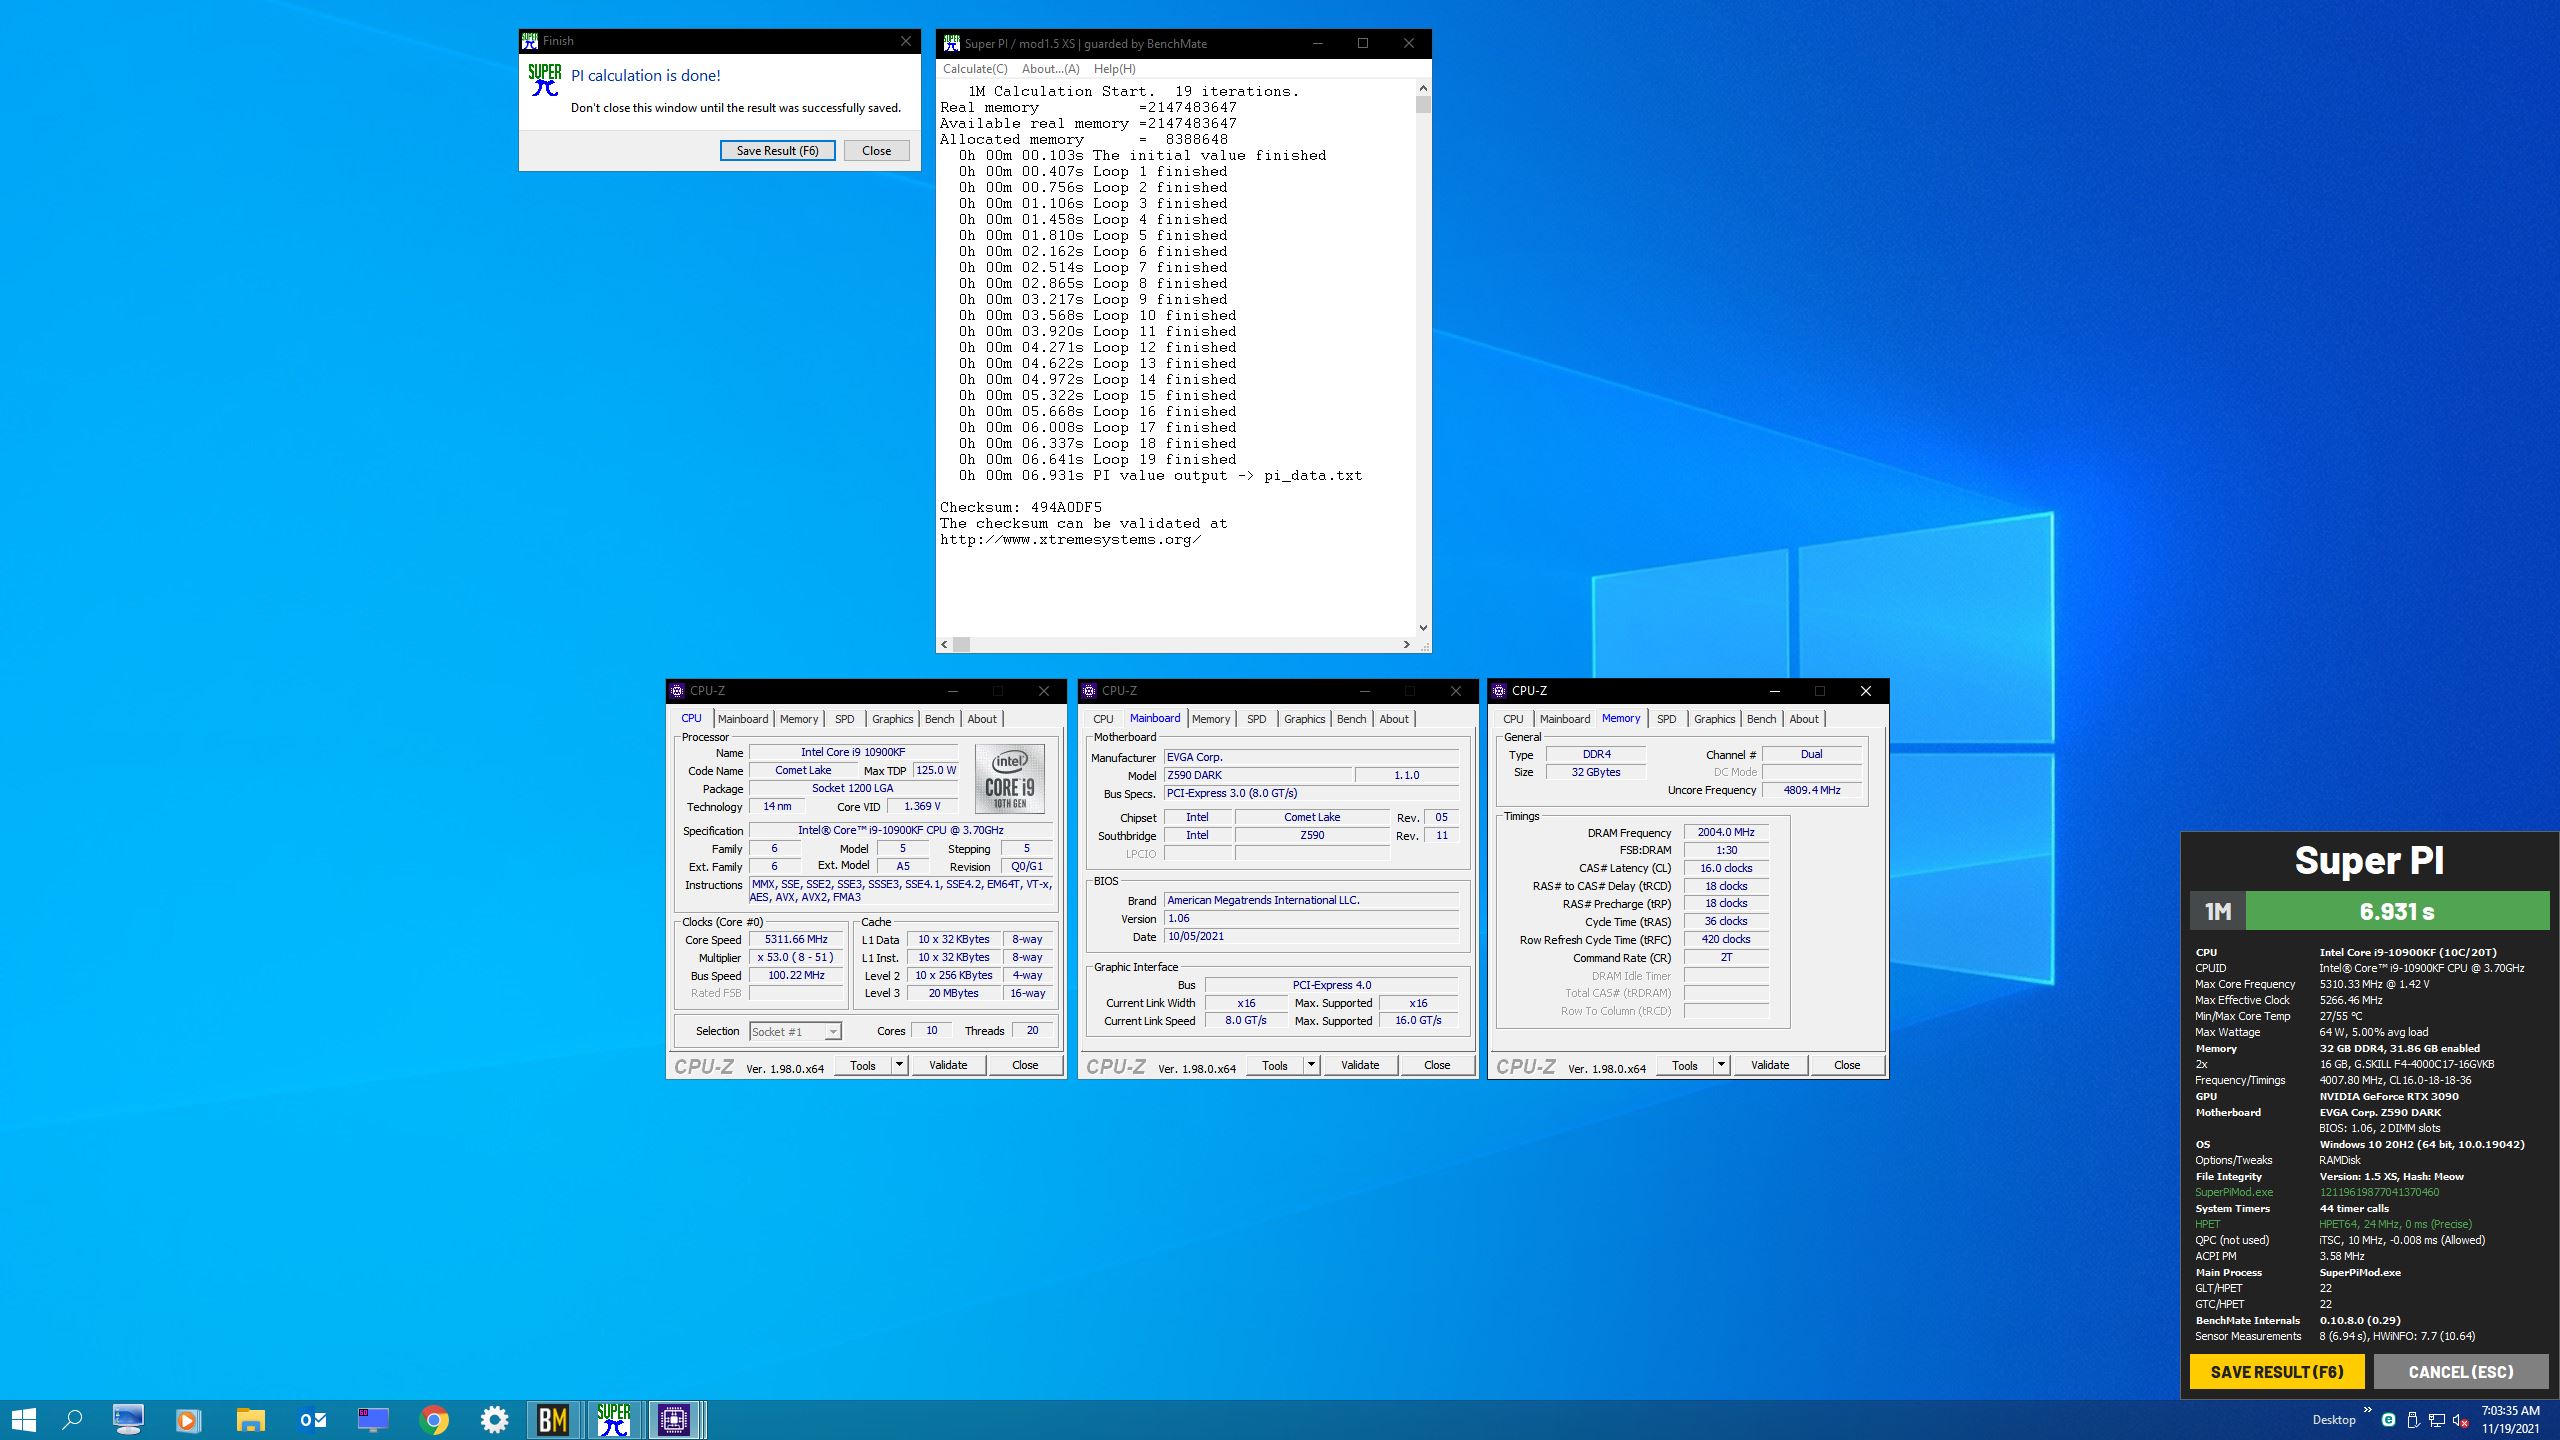Viewport: 2560px width, 1440px height.
Task: Open the Socket #1 selection combo box
Action: pyautogui.click(x=795, y=1031)
